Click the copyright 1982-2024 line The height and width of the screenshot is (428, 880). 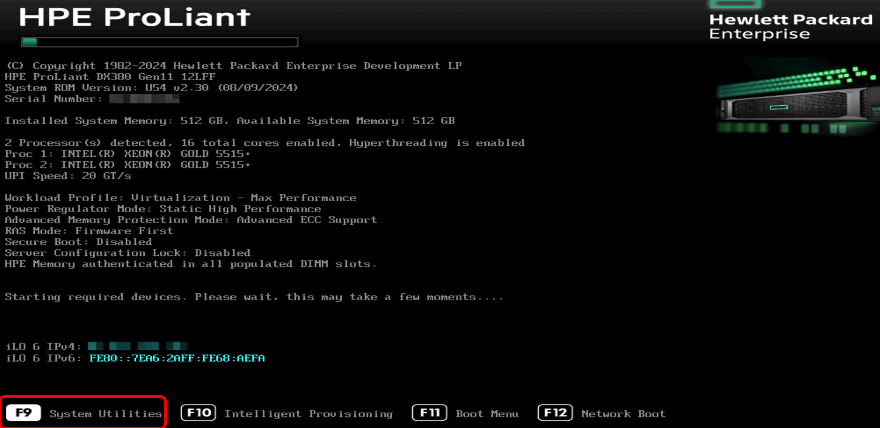(233, 66)
